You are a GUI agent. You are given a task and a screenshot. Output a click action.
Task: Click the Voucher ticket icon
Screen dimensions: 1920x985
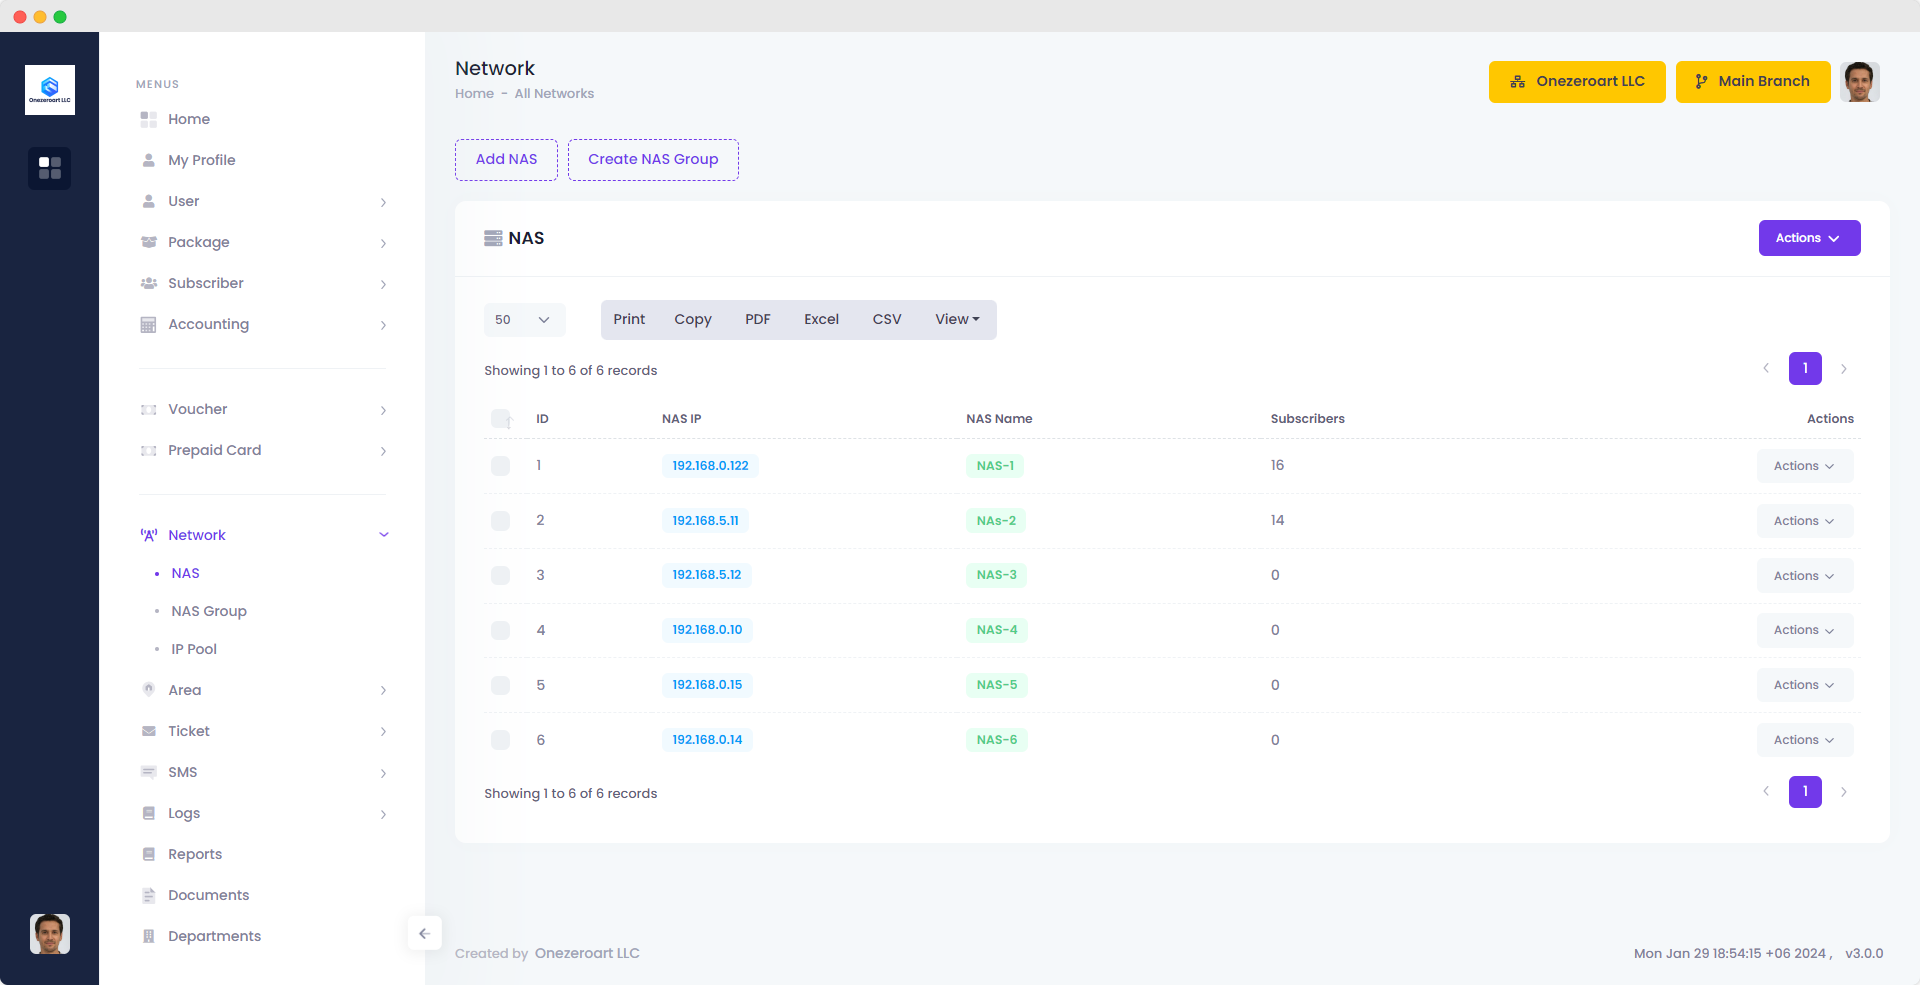(x=149, y=409)
